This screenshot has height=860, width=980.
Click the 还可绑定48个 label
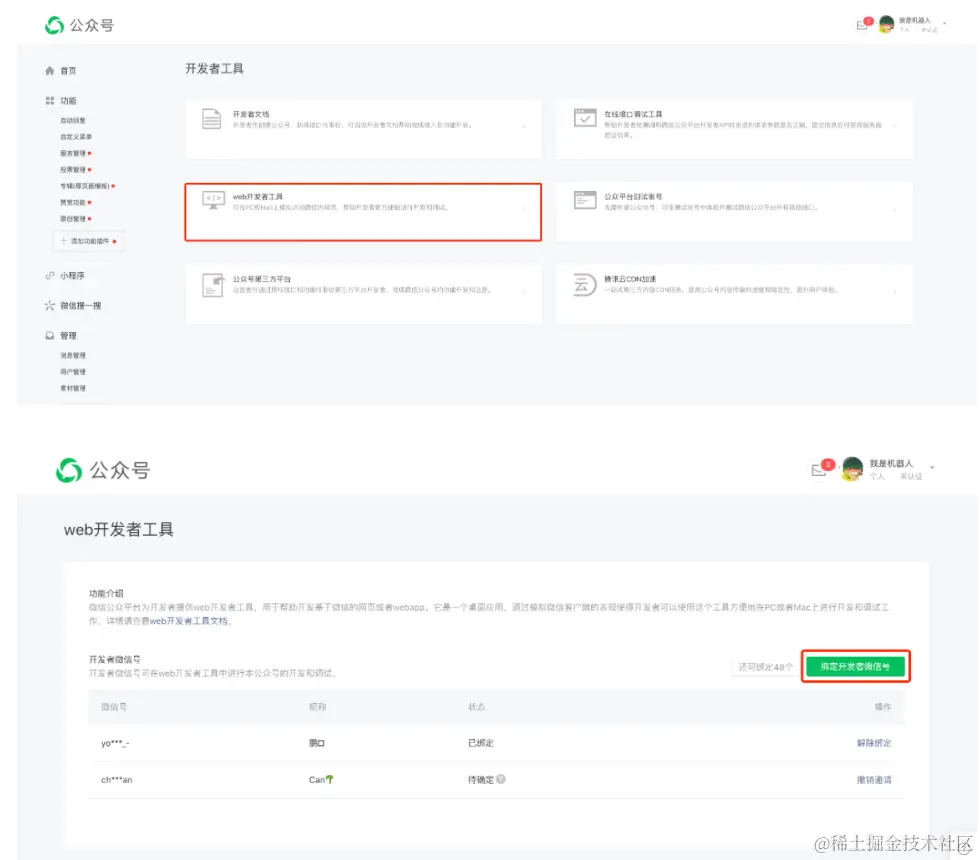pyautogui.click(x=766, y=667)
